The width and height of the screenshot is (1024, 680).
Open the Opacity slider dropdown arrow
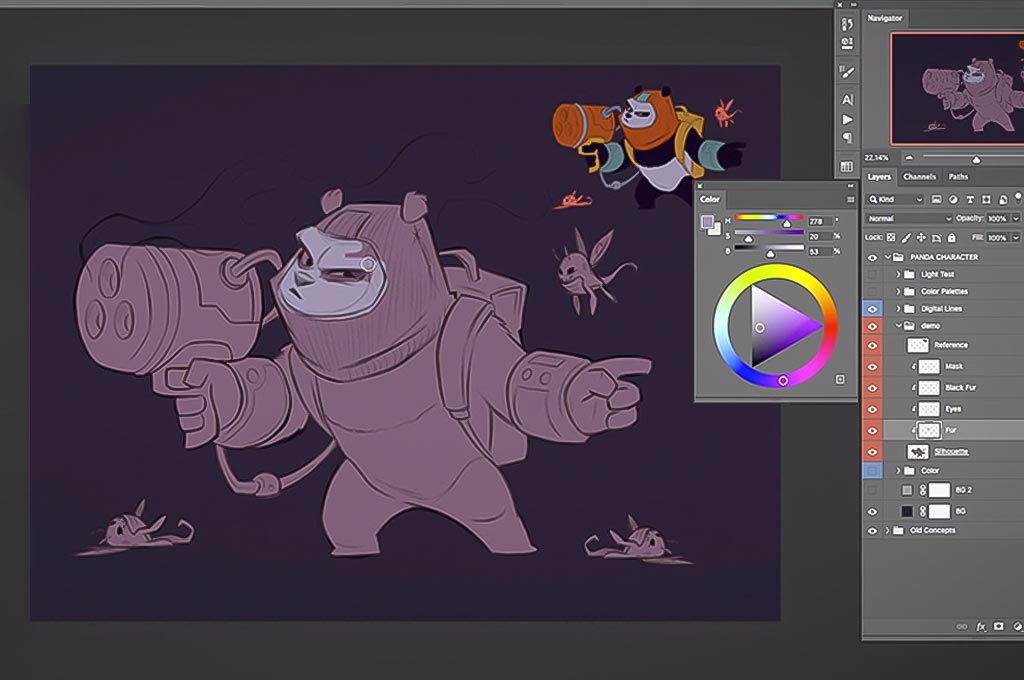click(x=1015, y=219)
